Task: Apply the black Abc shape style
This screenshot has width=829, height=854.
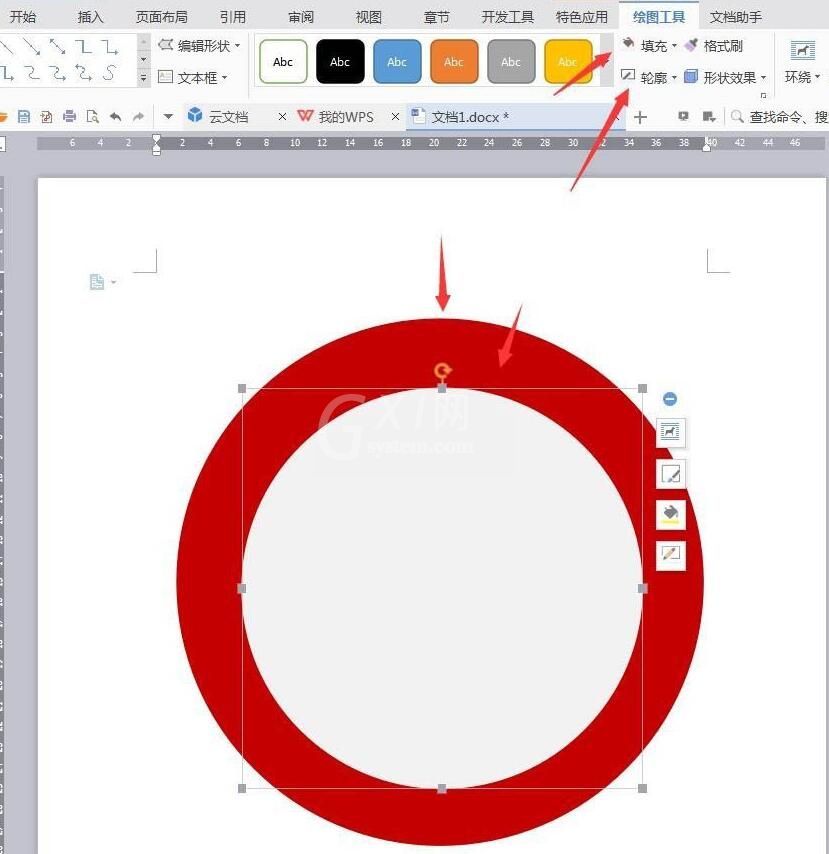Action: 340,62
